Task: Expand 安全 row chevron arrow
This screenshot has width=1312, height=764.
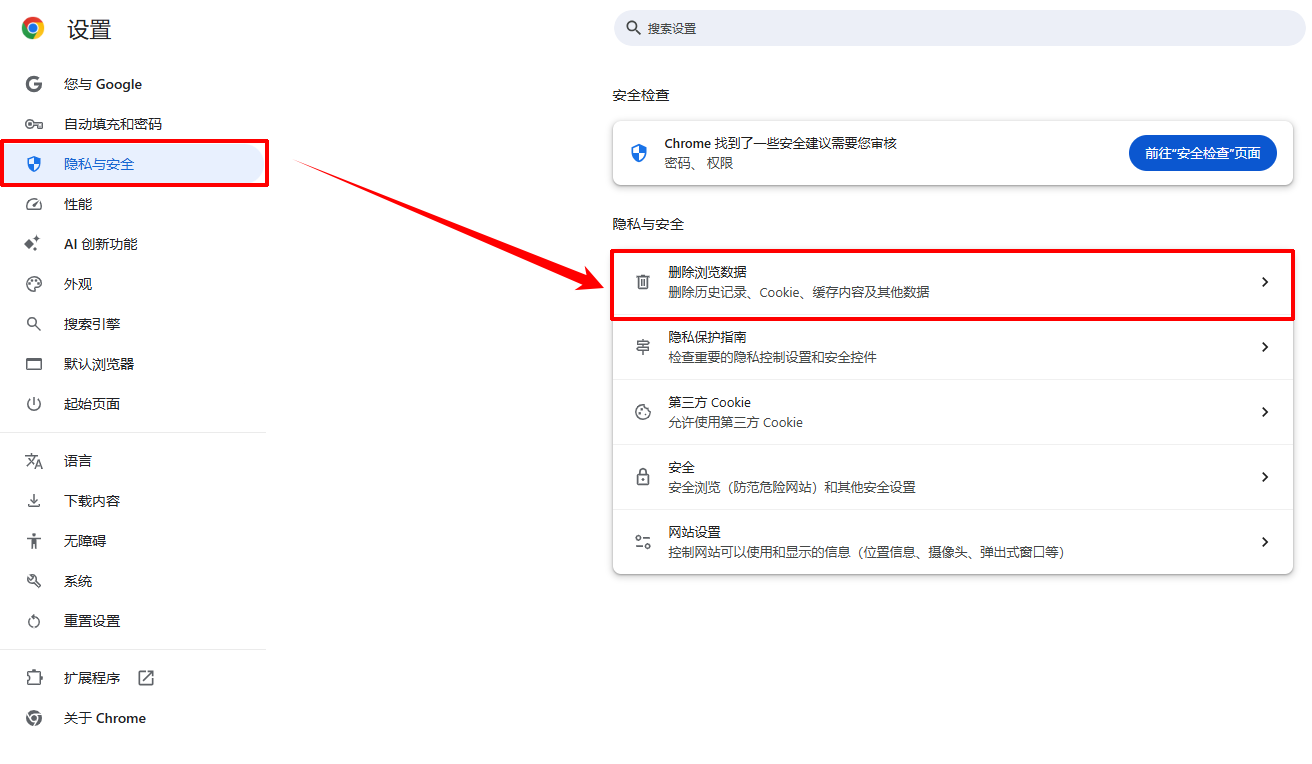Action: (1265, 477)
